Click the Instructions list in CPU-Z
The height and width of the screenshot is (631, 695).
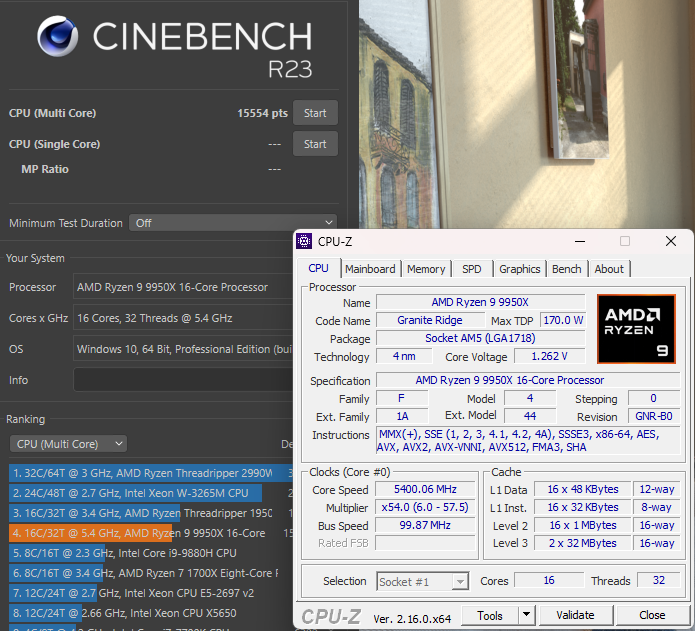coord(528,440)
